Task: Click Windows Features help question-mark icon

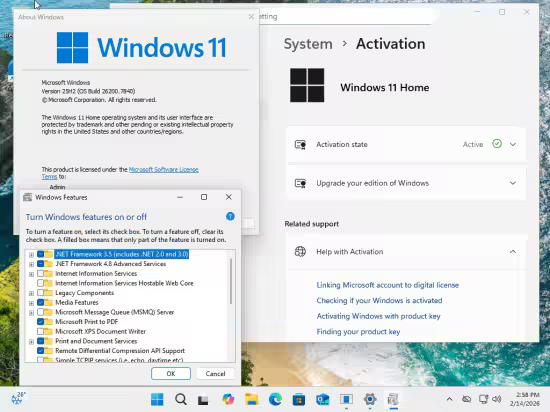Action: (x=230, y=216)
